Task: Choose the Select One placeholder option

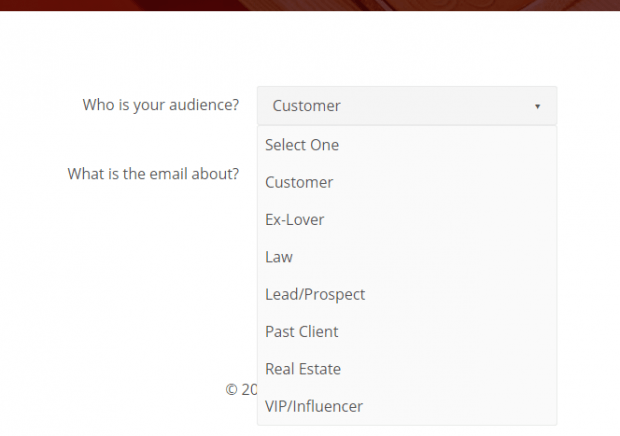Action: tap(407, 145)
